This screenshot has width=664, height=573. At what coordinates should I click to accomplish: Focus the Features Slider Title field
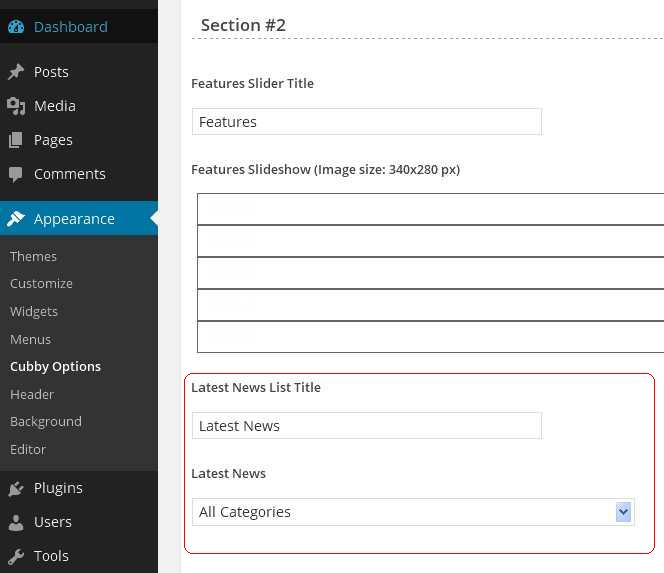[367, 122]
